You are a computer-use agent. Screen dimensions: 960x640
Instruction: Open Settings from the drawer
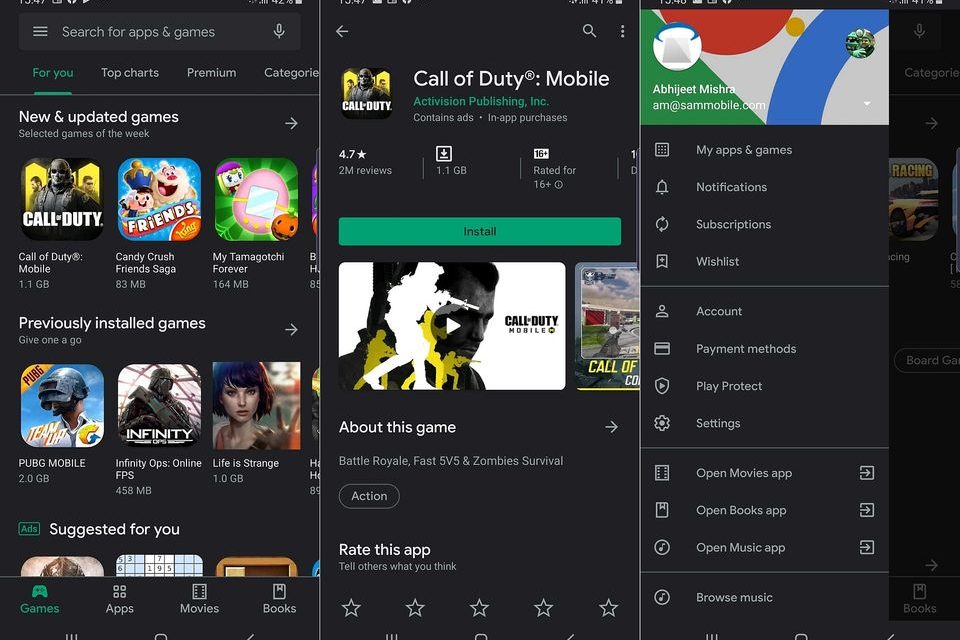tap(765, 423)
